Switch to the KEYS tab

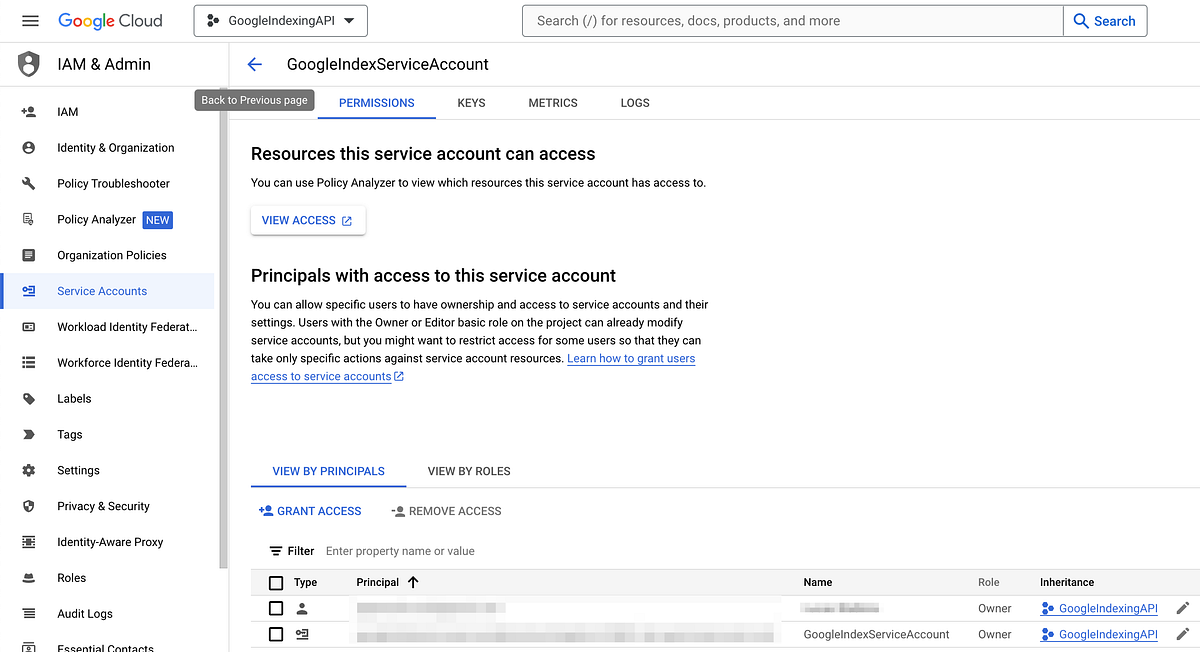pyautogui.click(x=471, y=103)
